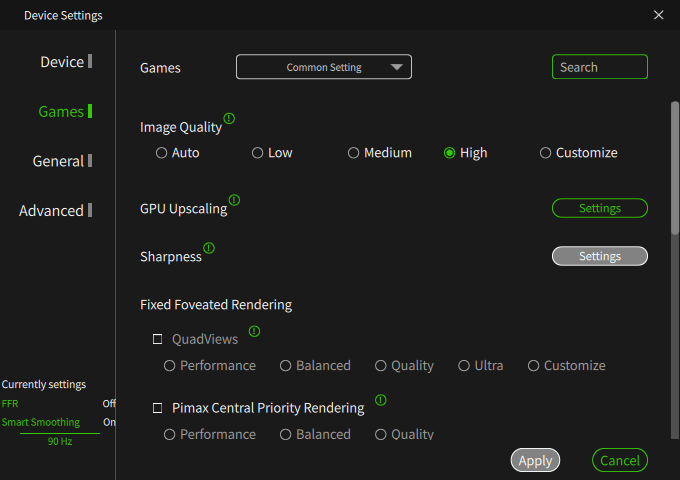The width and height of the screenshot is (680, 480).
Task: Enable Pimax Central Priority Rendering checkbox
Action: point(157,408)
